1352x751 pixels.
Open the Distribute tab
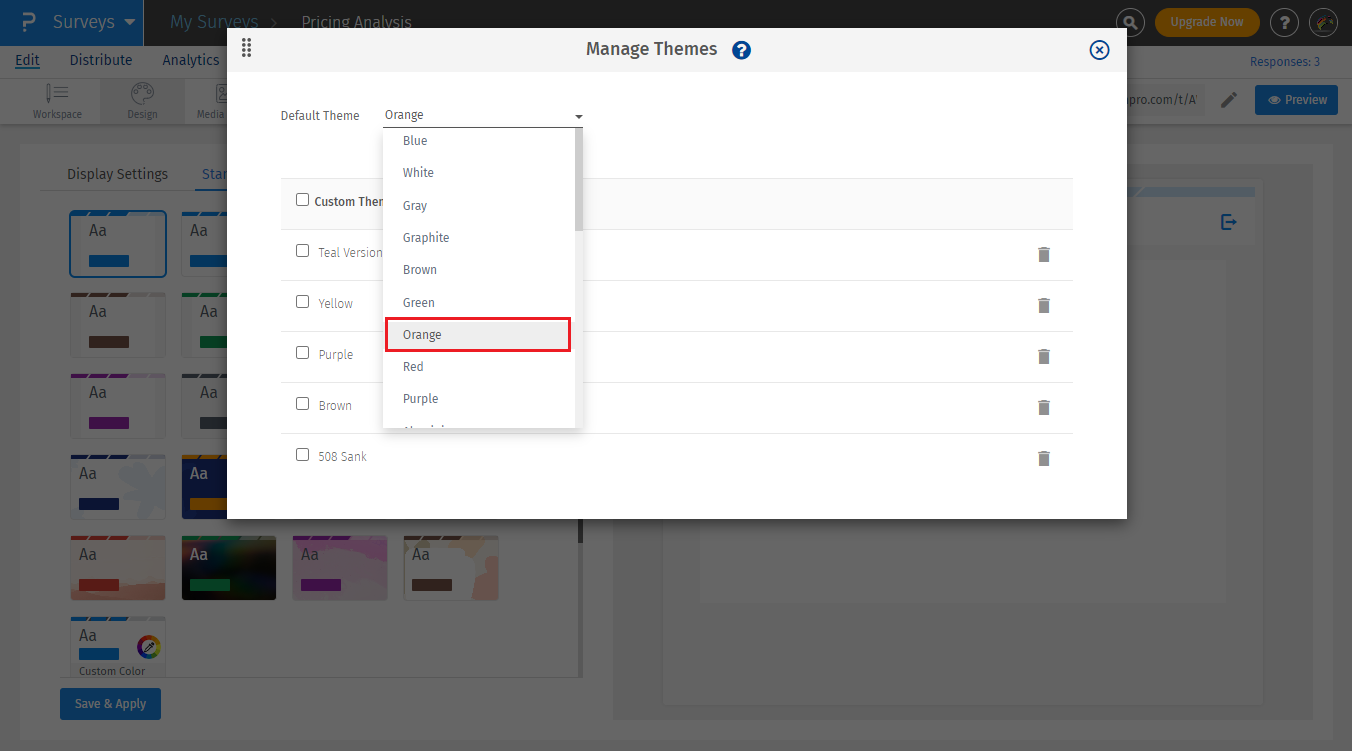point(101,60)
